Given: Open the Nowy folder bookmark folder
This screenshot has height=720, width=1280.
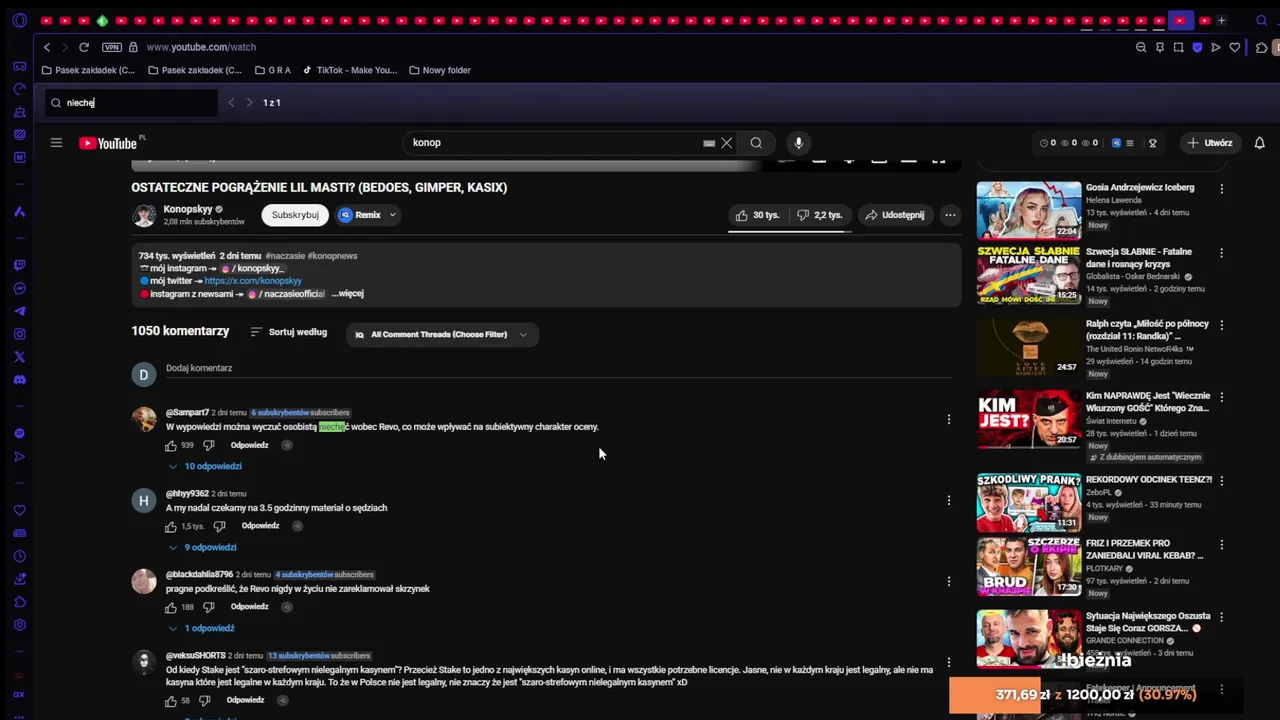Looking at the screenshot, I should click(439, 70).
